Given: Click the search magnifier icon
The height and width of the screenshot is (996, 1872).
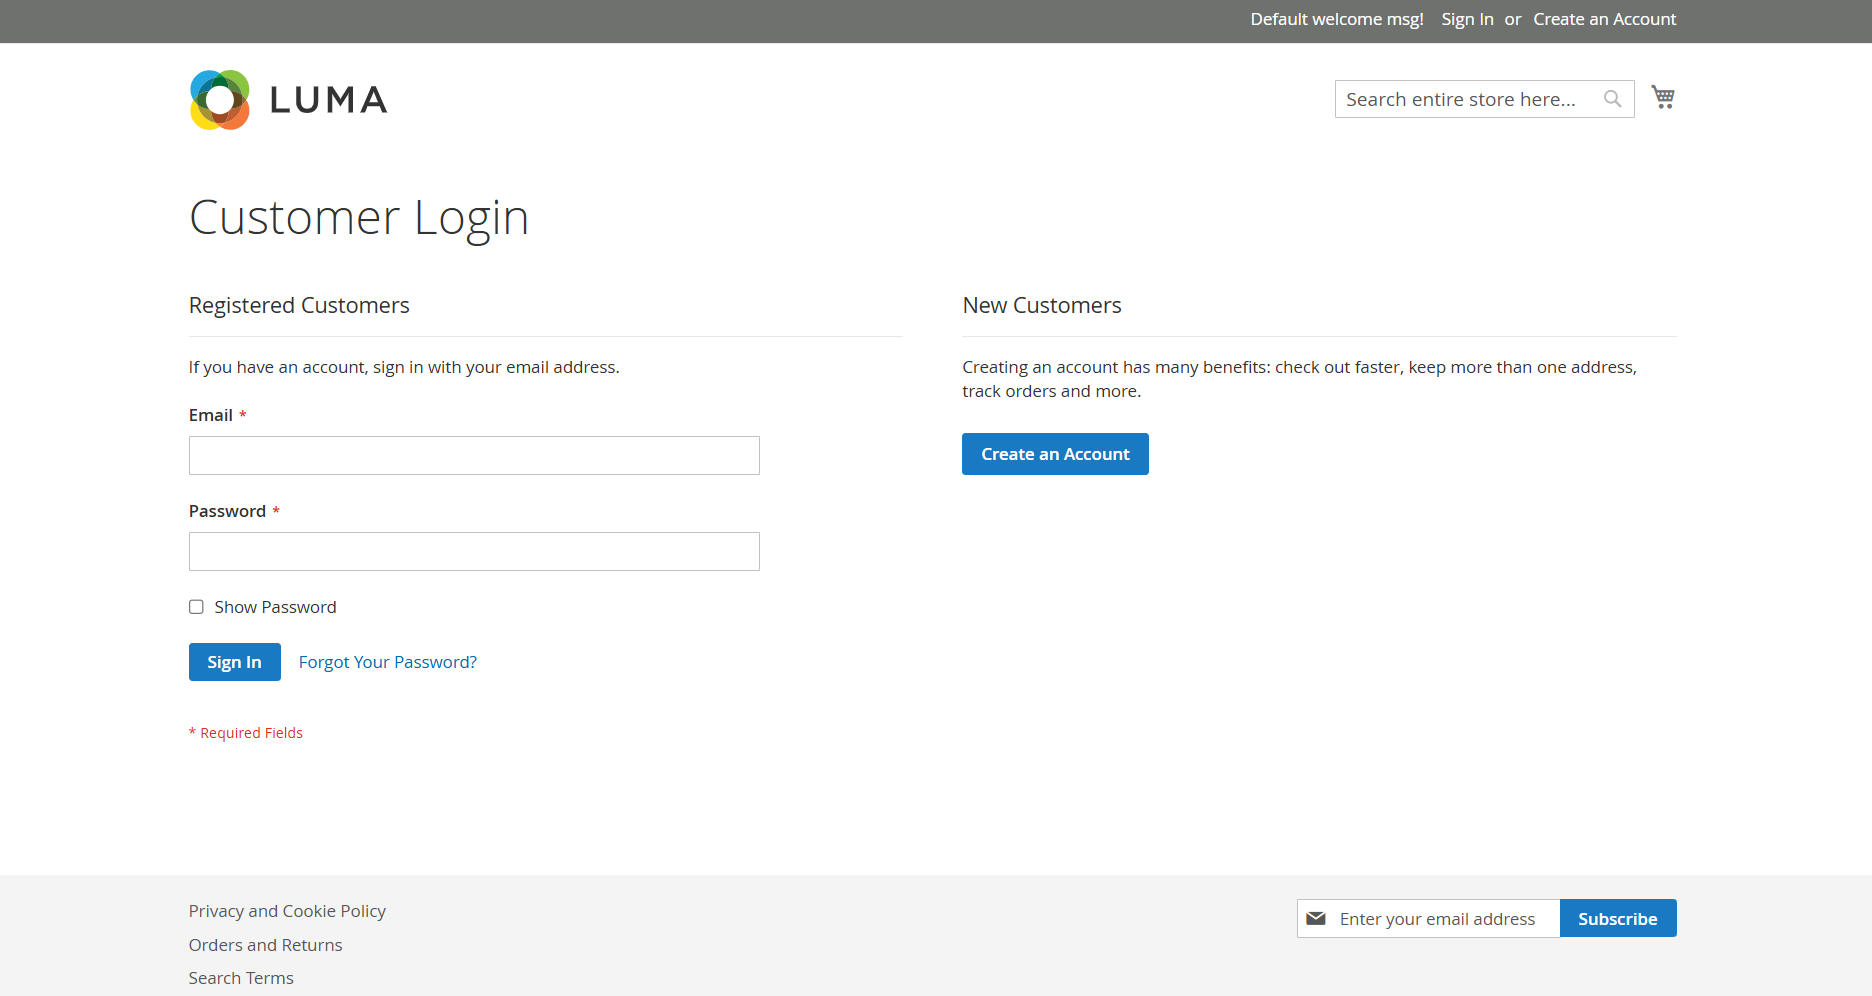Looking at the screenshot, I should (x=1612, y=99).
